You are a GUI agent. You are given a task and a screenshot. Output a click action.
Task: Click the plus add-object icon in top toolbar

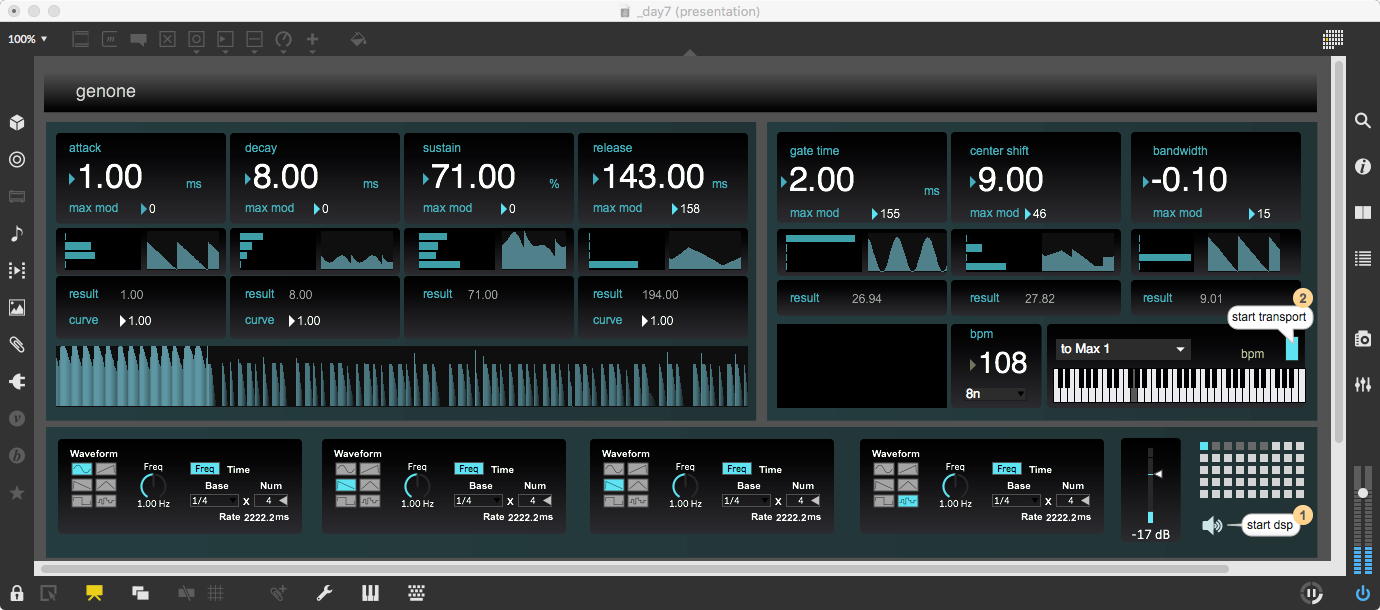coord(312,40)
